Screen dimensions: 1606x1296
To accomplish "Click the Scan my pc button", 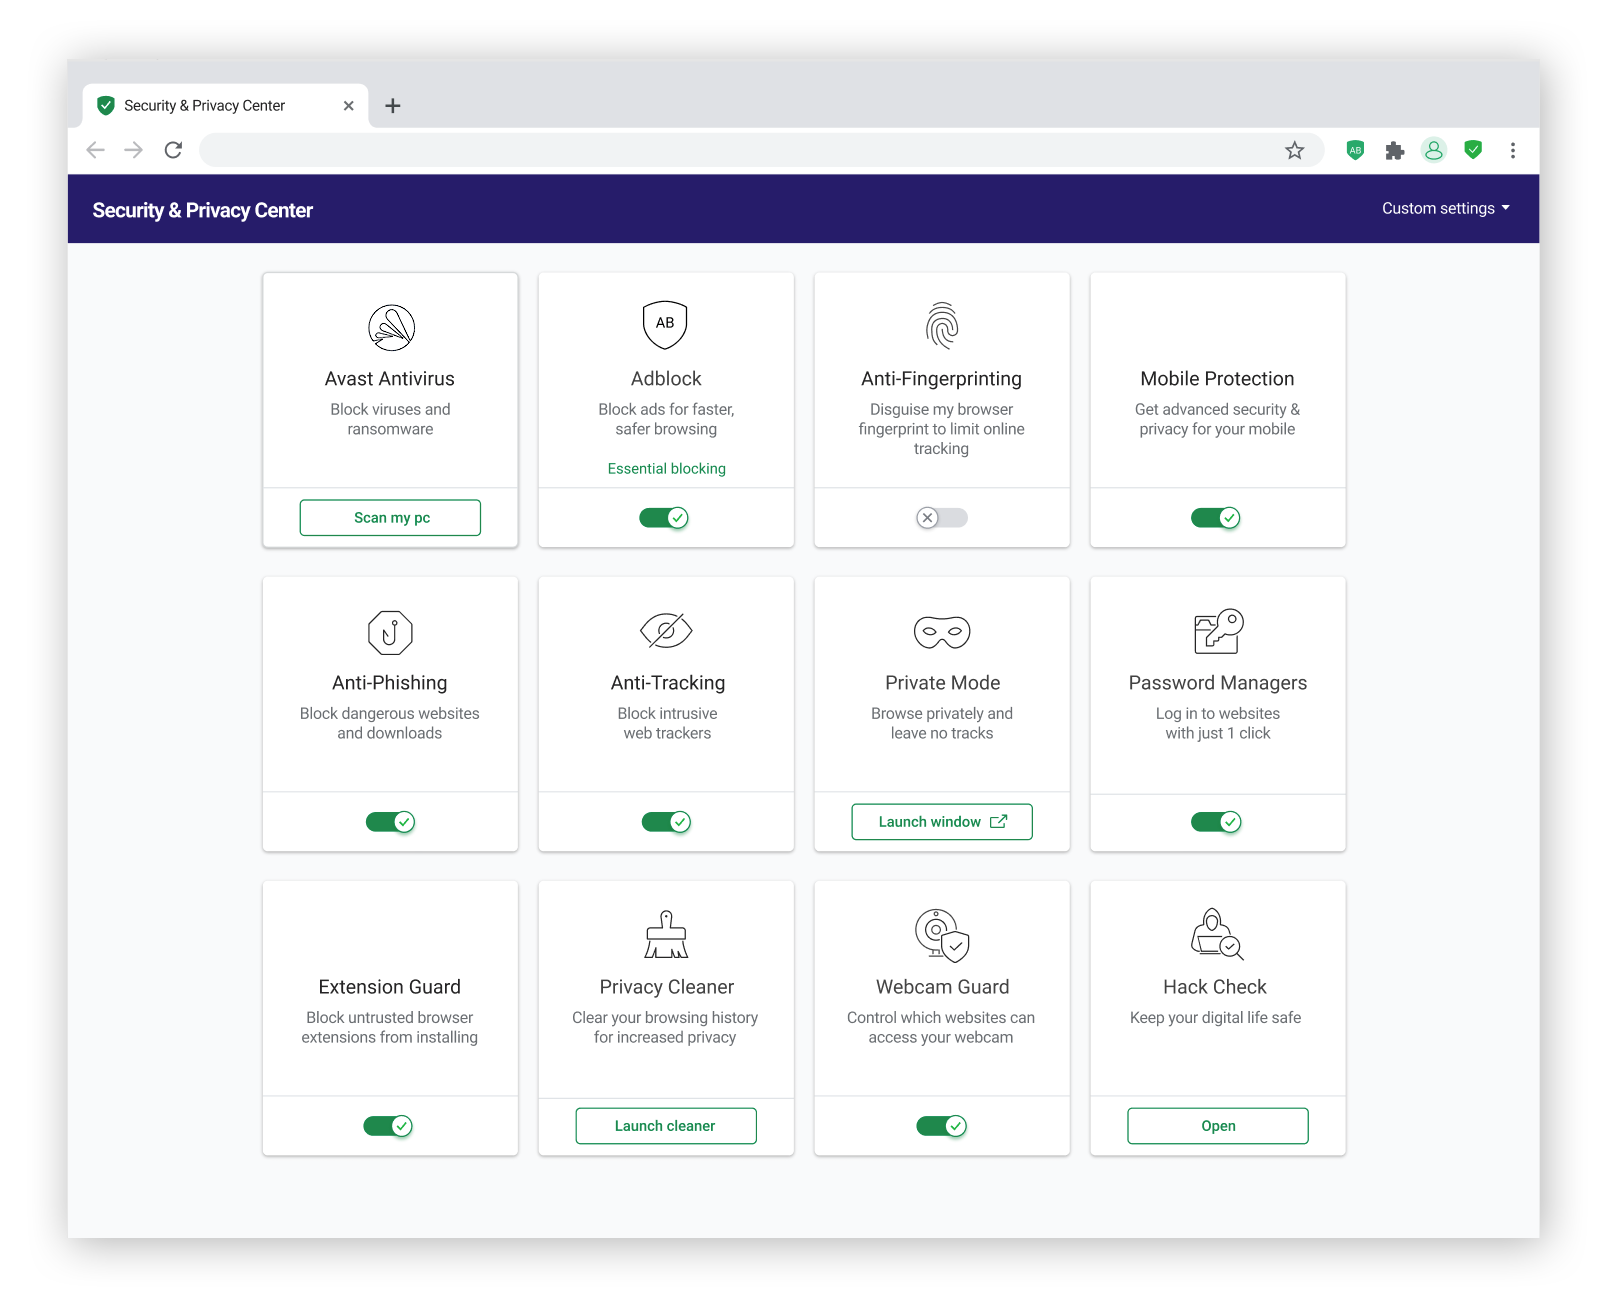I will (390, 518).
